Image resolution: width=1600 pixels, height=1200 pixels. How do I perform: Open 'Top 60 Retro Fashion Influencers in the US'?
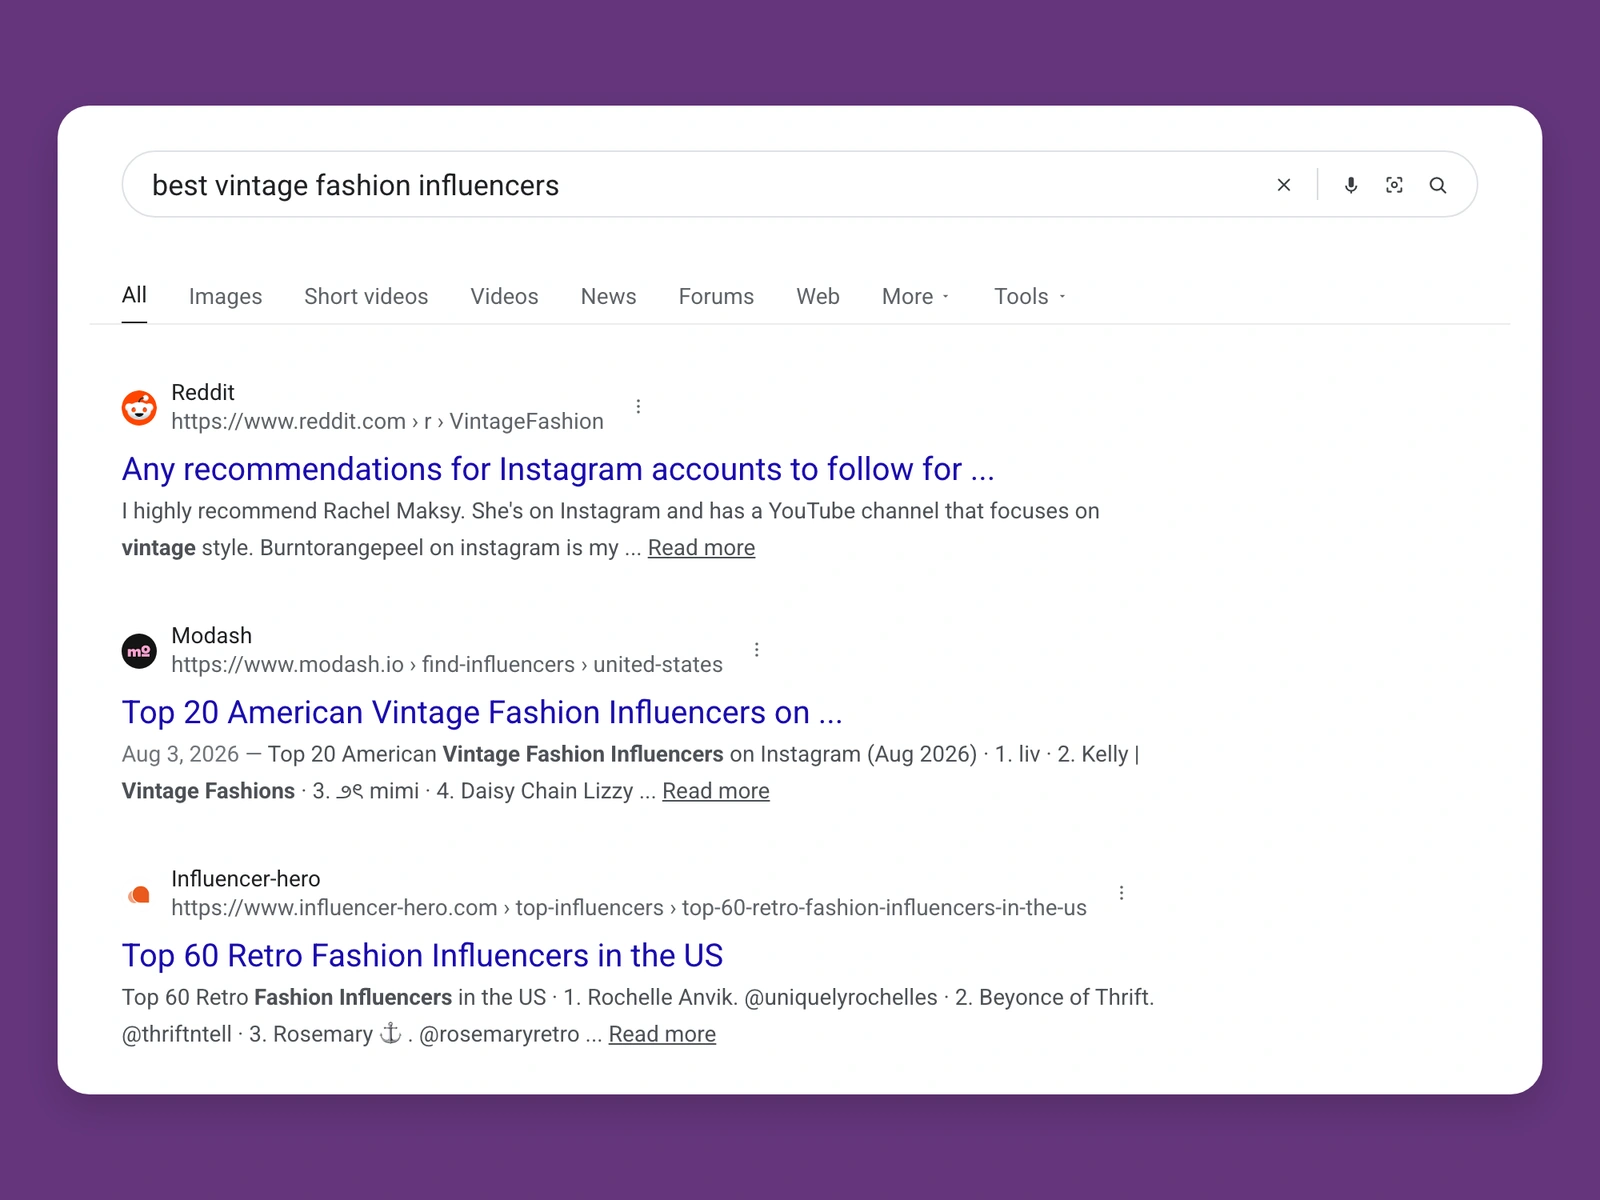coord(422,955)
